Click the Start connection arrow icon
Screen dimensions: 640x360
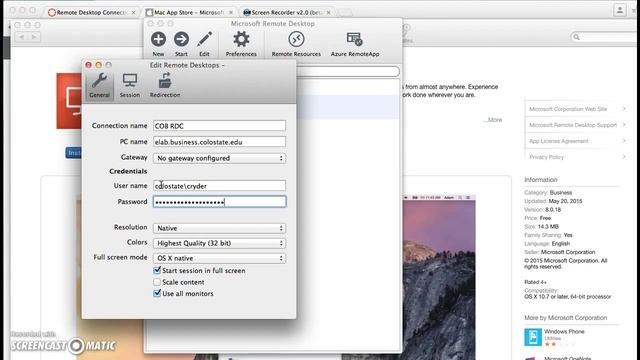(181, 40)
